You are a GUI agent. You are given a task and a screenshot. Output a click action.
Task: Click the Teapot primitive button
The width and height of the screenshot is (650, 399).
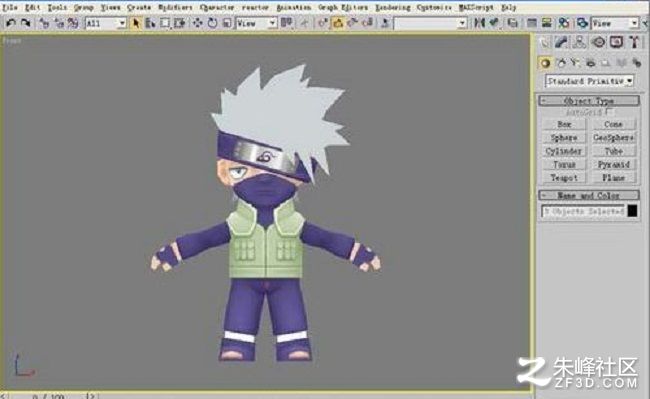(x=564, y=178)
